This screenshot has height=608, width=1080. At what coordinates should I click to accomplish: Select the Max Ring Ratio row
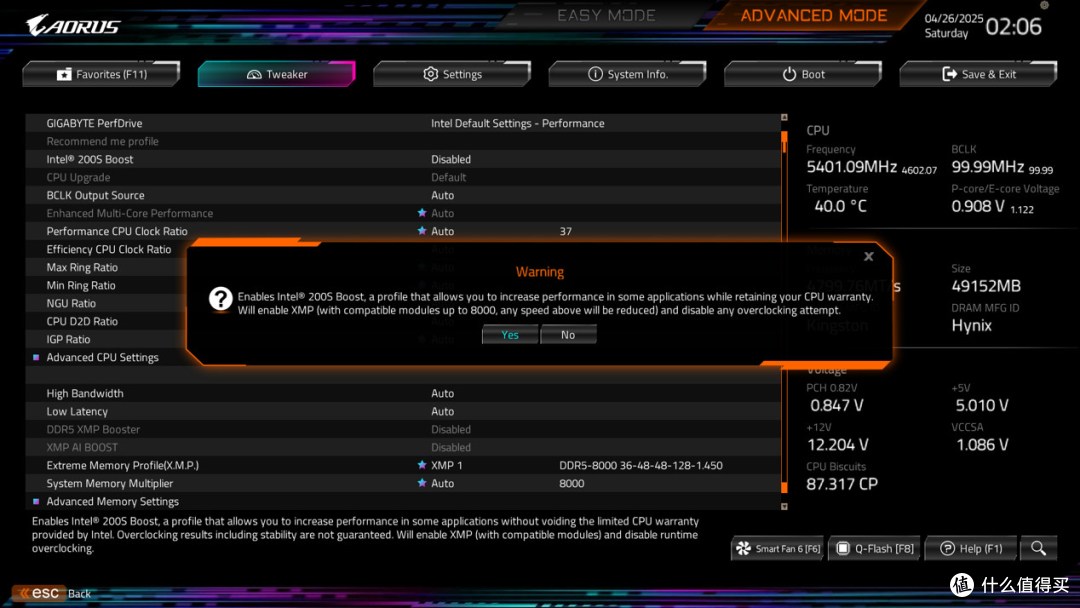[106, 267]
